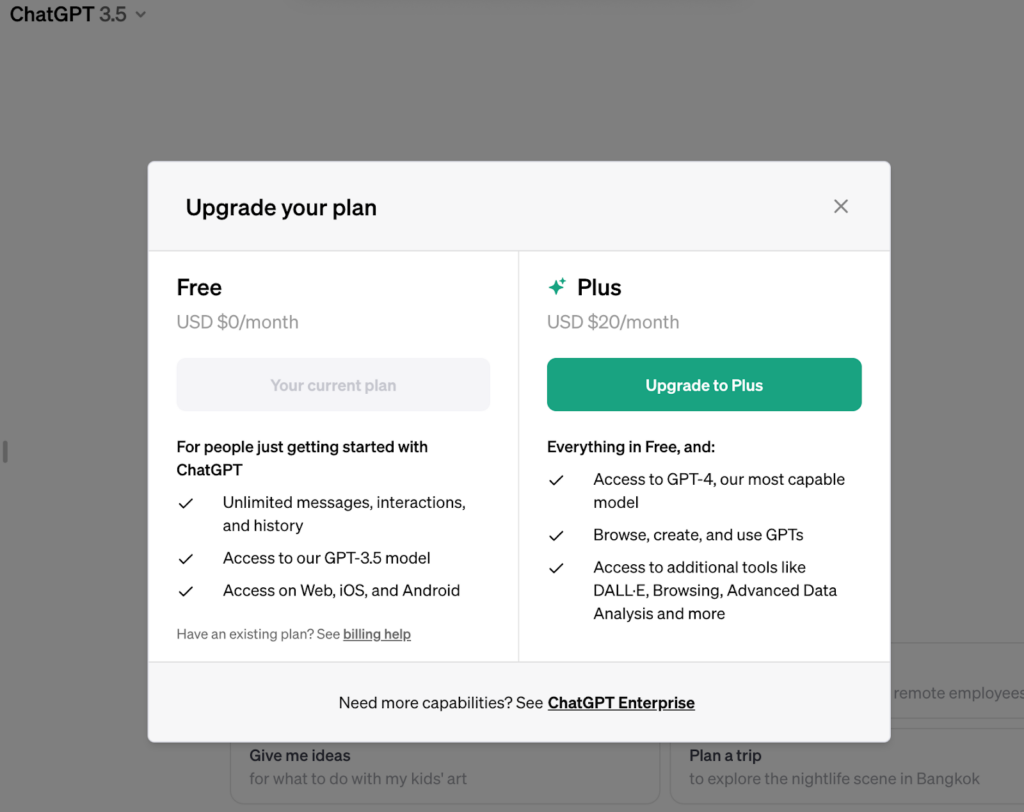Select the Give me ideas suggestion card
This screenshot has height=812, width=1024.
(x=445, y=772)
